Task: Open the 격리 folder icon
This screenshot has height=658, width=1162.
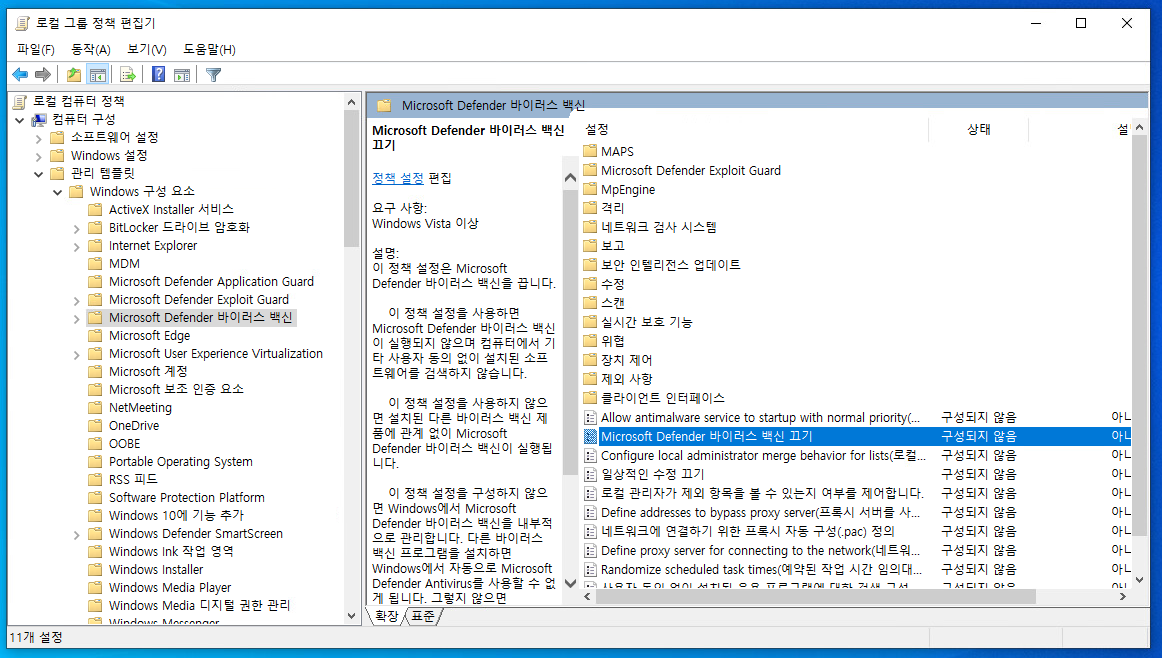Action: [590, 208]
